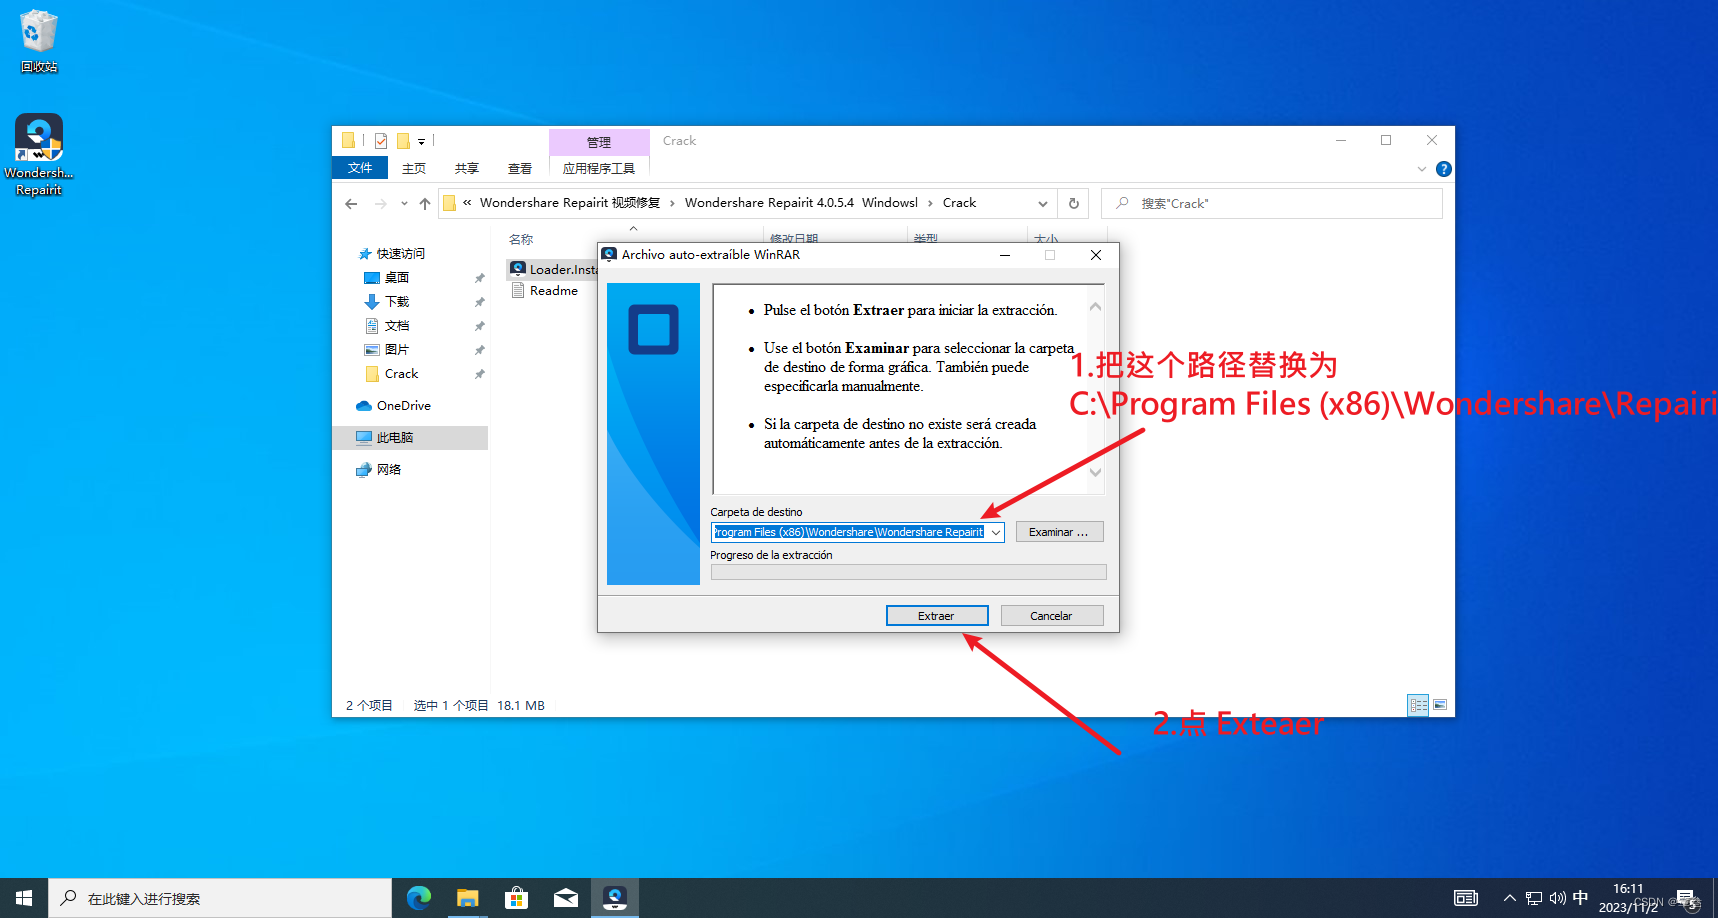Screen dimensions: 1718x918
Task: Click the Examinar button
Action: coord(1060,532)
